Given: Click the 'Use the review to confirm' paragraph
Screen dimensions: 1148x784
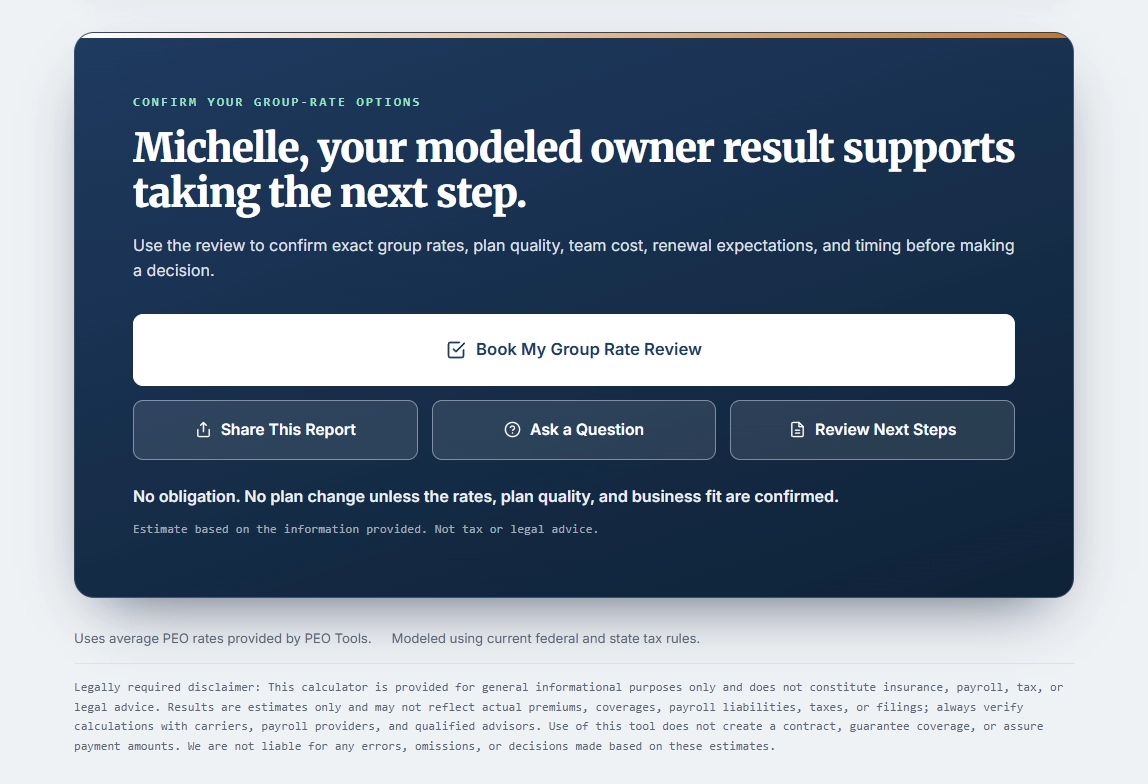Looking at the screenshot, I should pos(574,258).
